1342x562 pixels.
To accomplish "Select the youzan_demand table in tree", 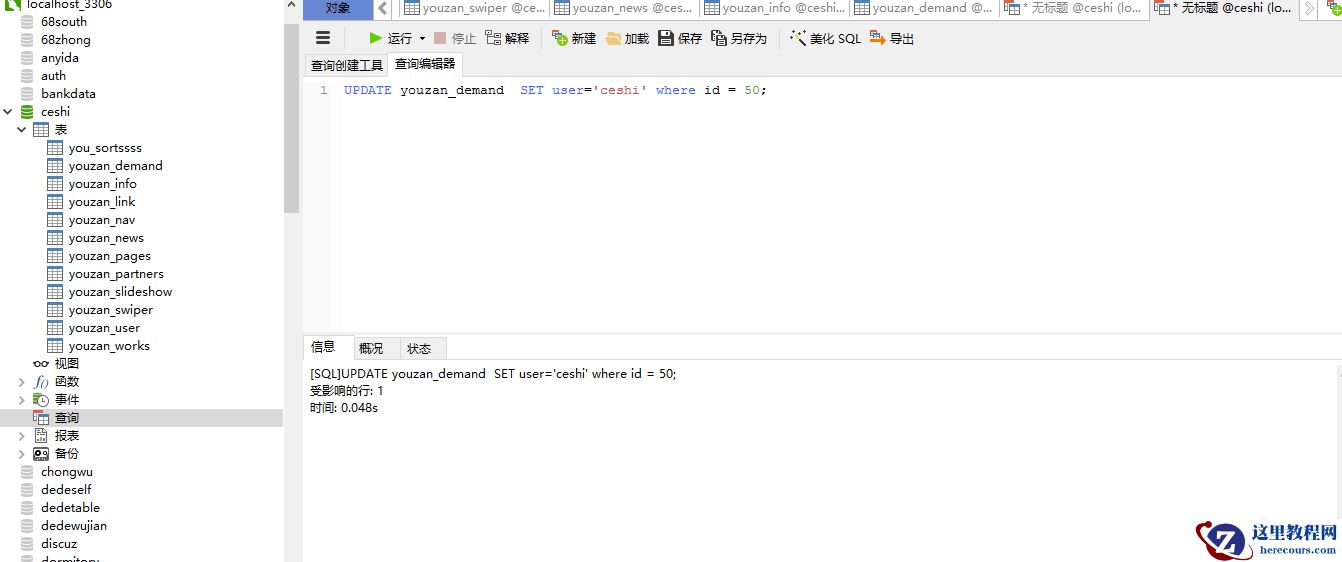I will coord(115,166).
